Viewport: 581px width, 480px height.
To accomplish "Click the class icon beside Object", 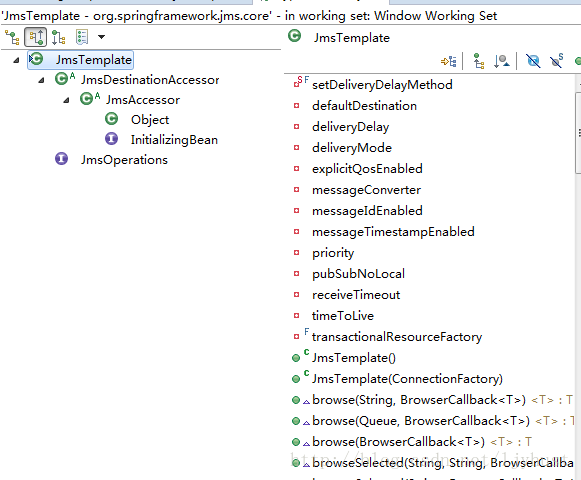I will coord(112,119).
